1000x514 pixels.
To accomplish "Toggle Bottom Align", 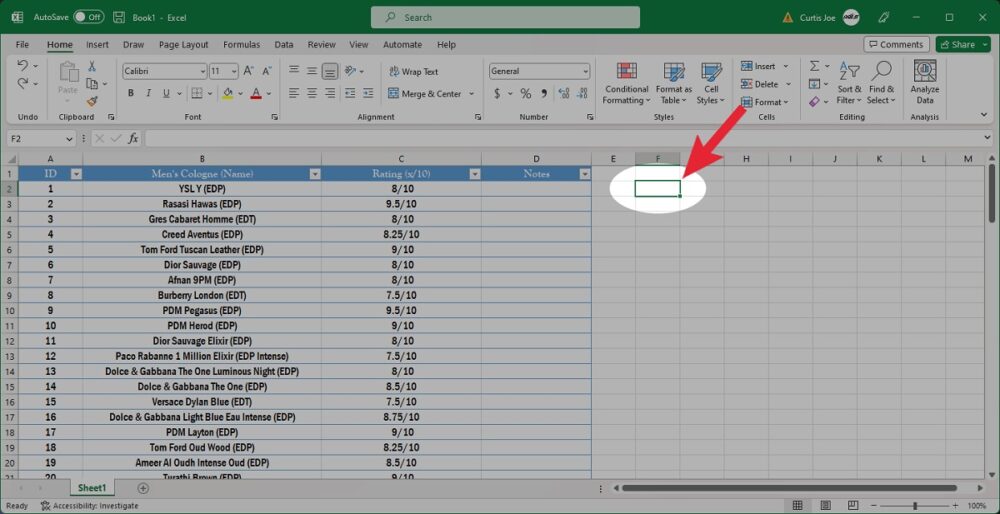I will 330,71.
